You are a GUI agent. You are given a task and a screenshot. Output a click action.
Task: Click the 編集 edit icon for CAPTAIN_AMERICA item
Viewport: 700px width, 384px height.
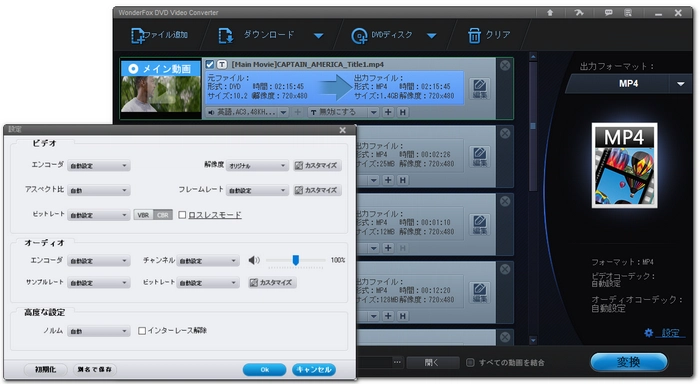coord(479,88)
